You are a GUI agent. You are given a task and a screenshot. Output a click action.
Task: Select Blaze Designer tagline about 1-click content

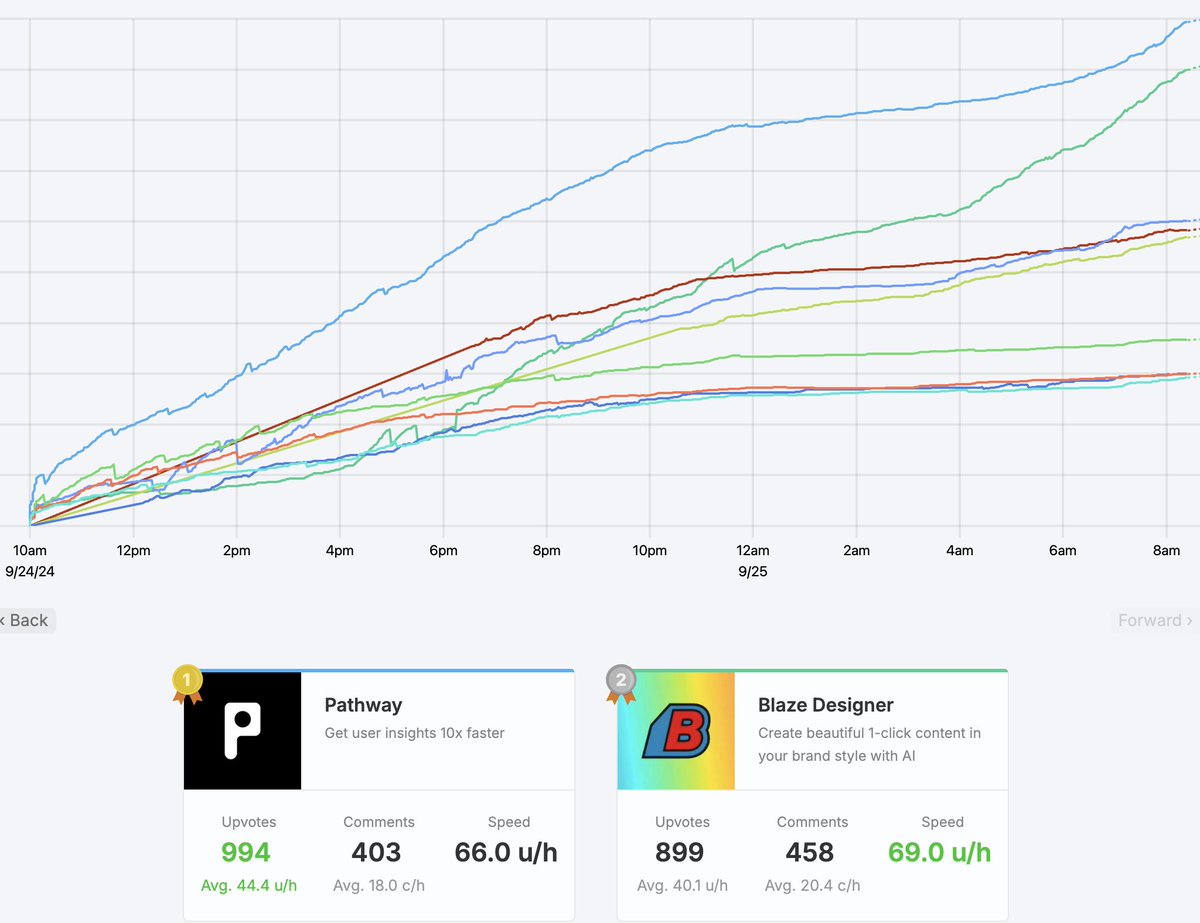tap(869, 744)
